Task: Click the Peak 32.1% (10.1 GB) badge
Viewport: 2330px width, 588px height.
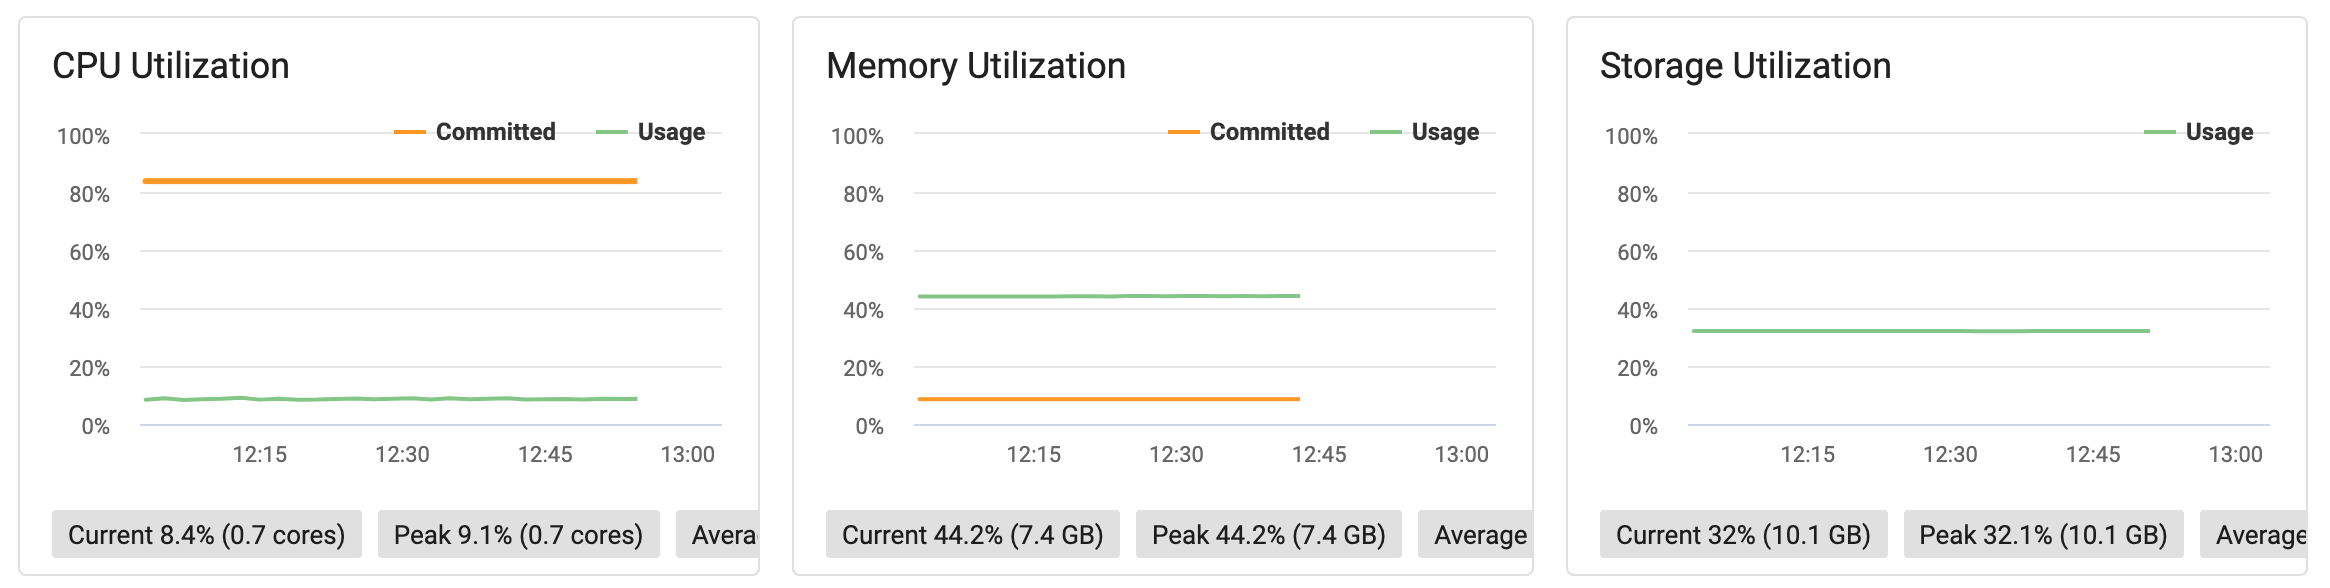Action: click(x=2043, y=534)
